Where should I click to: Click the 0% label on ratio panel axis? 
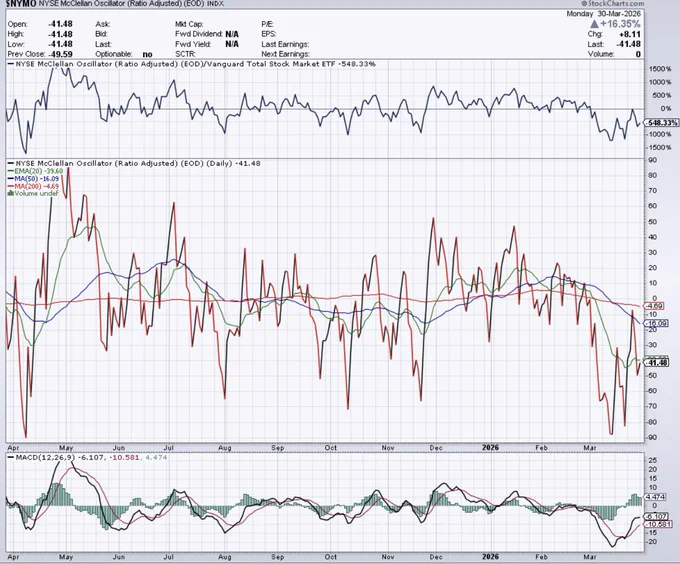coord(666,108)
